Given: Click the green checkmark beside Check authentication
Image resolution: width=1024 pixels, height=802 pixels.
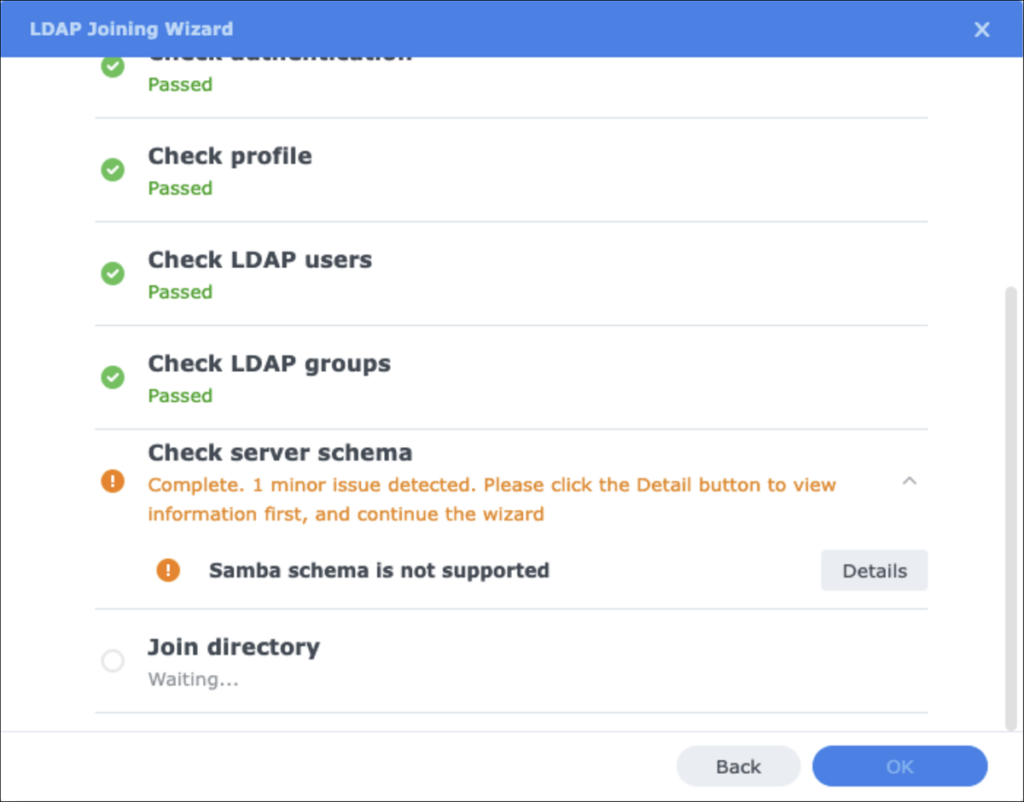Looking at the screenshot, I should 112,66.
